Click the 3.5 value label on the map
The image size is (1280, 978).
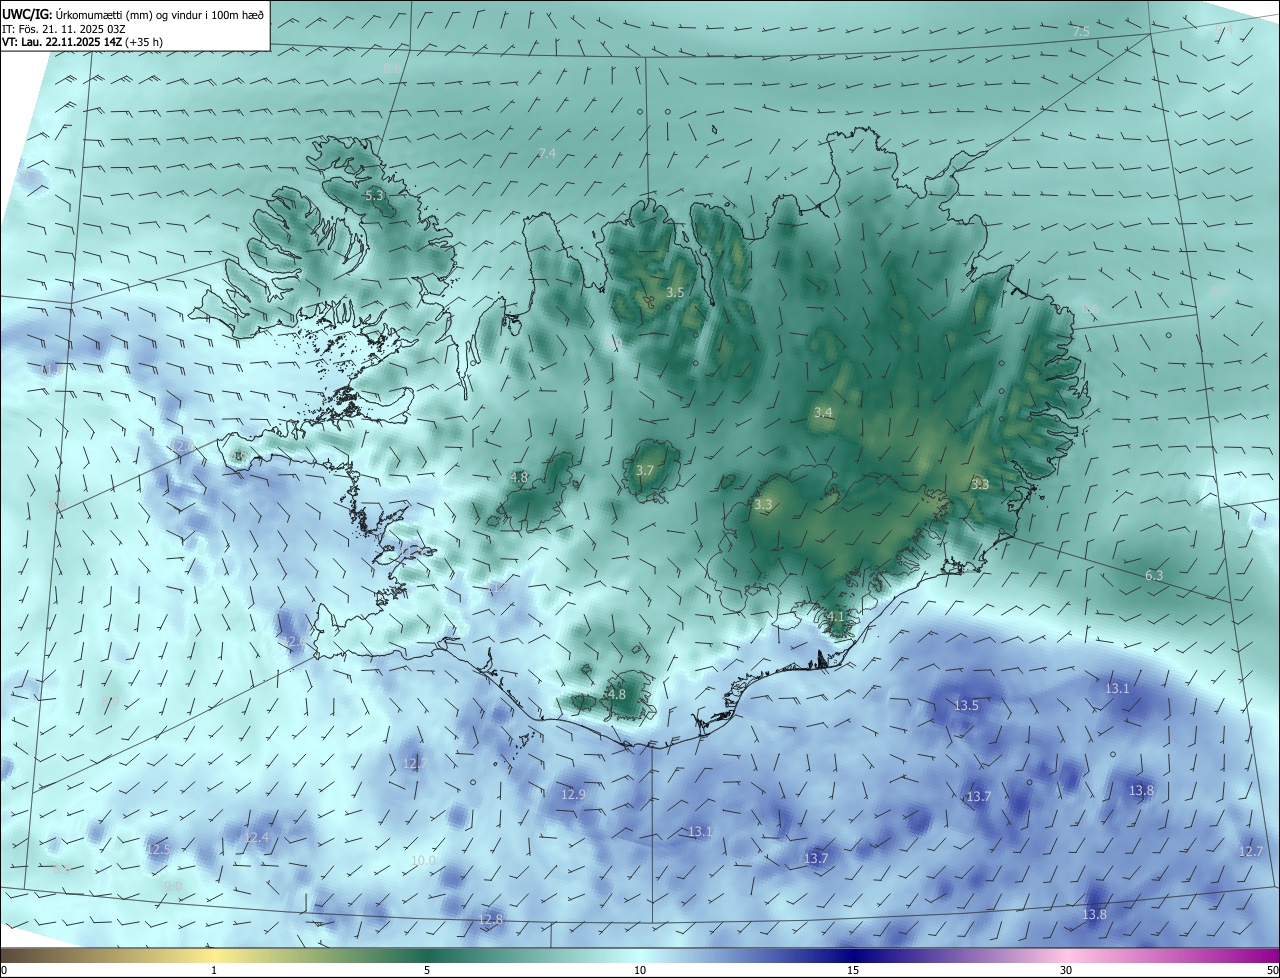(x=675, y=293)
